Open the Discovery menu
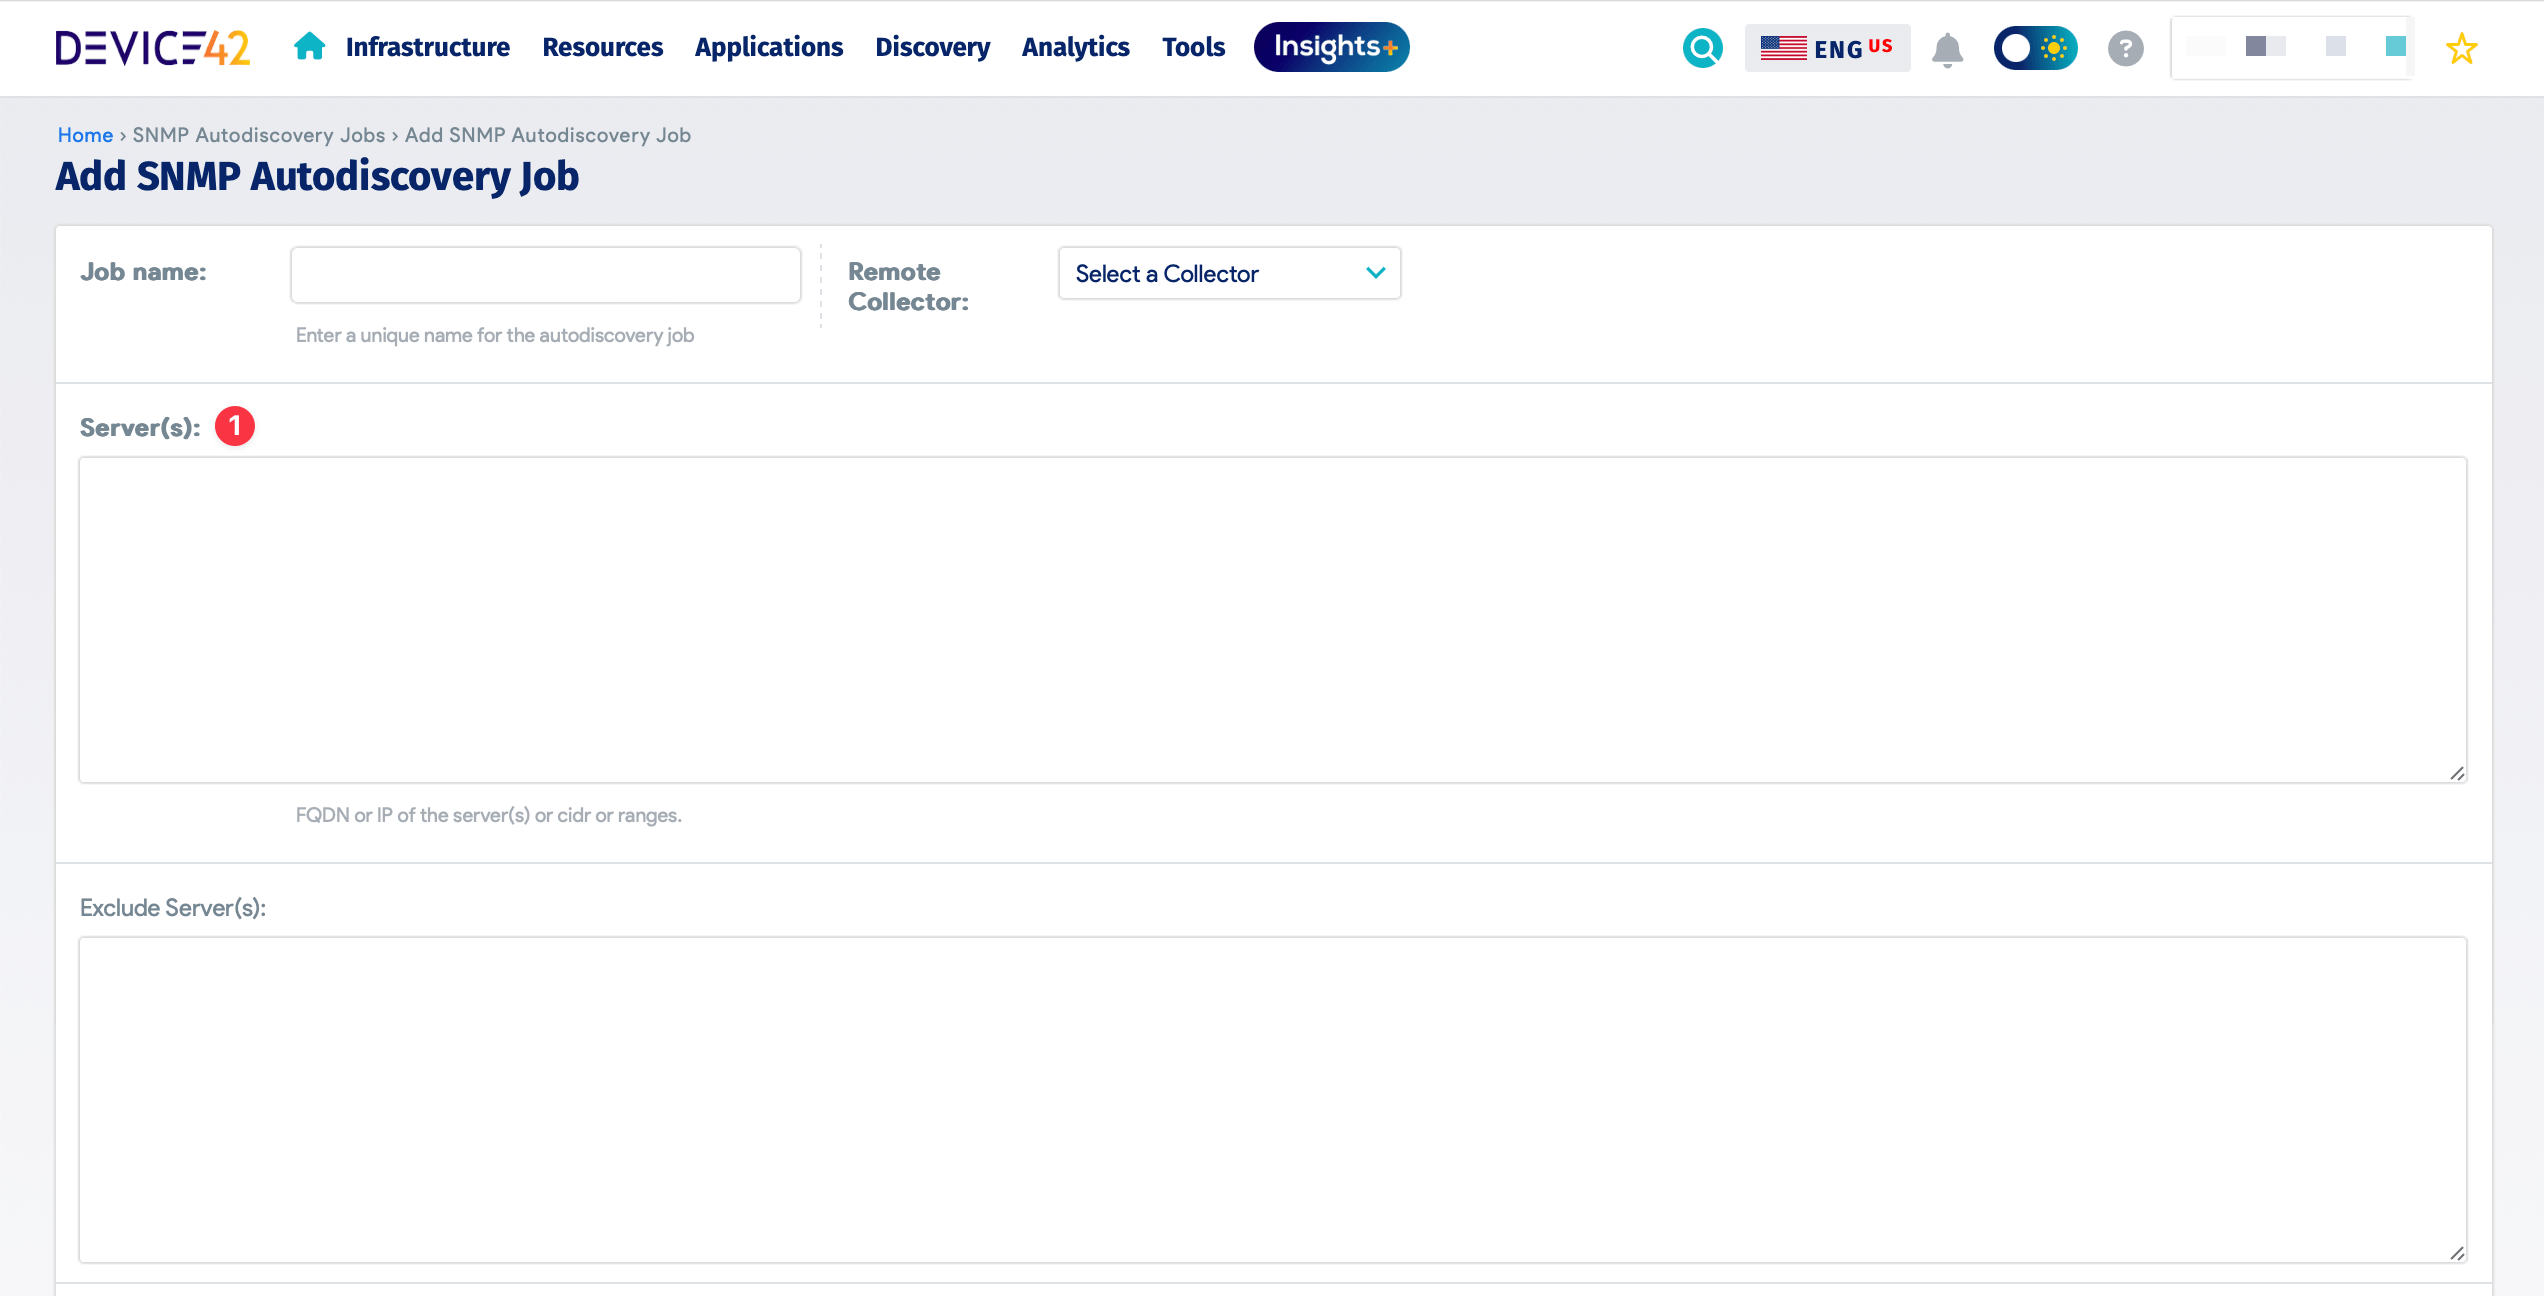Screen dimensions: 2544x1296 click(x=932, y=47)
